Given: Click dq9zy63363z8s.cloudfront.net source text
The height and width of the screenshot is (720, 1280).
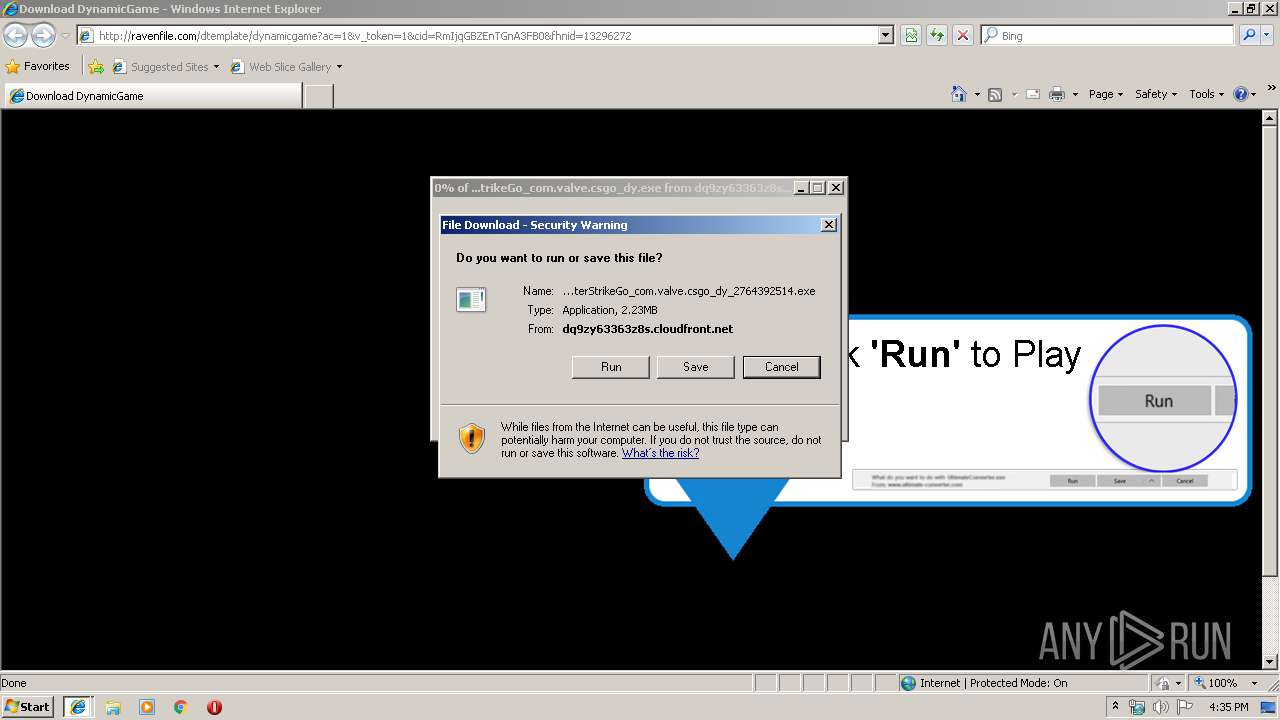Looking at the screenshot, I should tap(647, 329).
